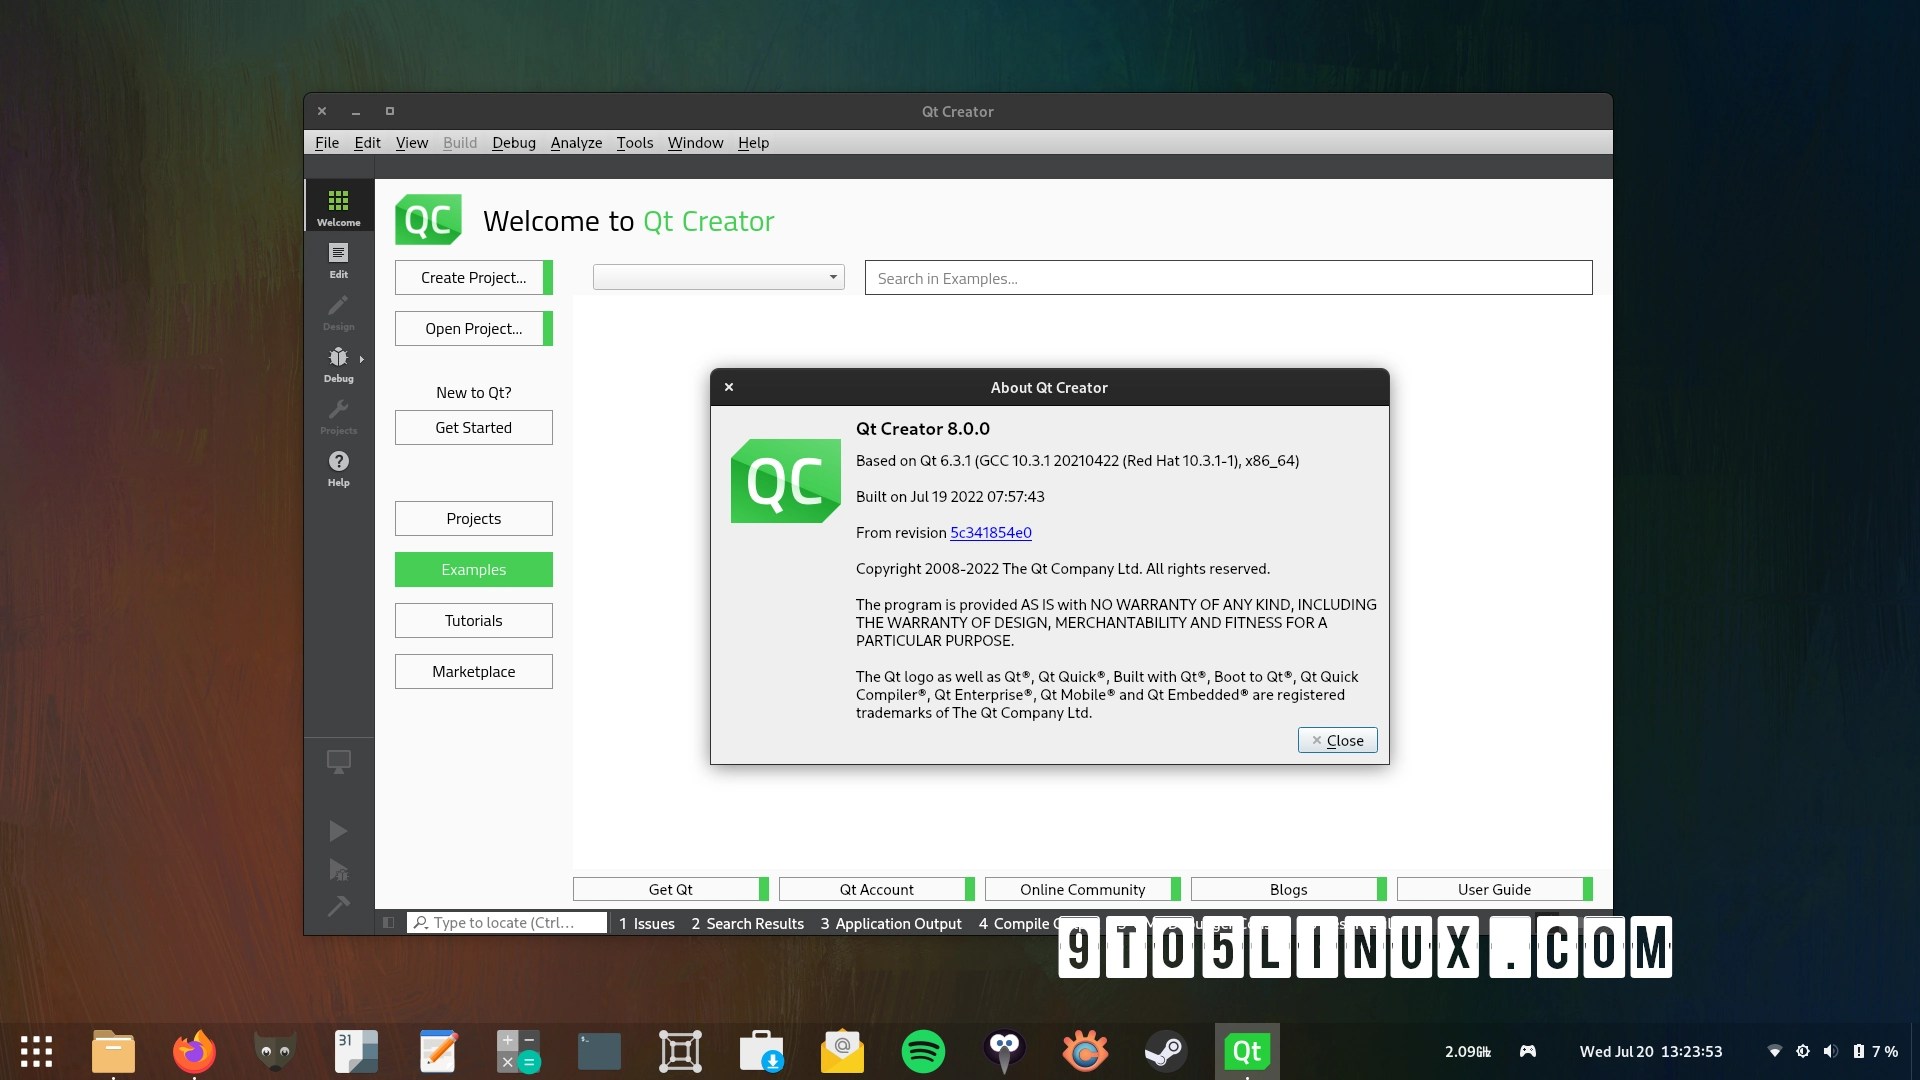Viewport: 1920px width, 1080px height.
Task: Close the About Qt Creator dialog
Action: pos(1337,740)
